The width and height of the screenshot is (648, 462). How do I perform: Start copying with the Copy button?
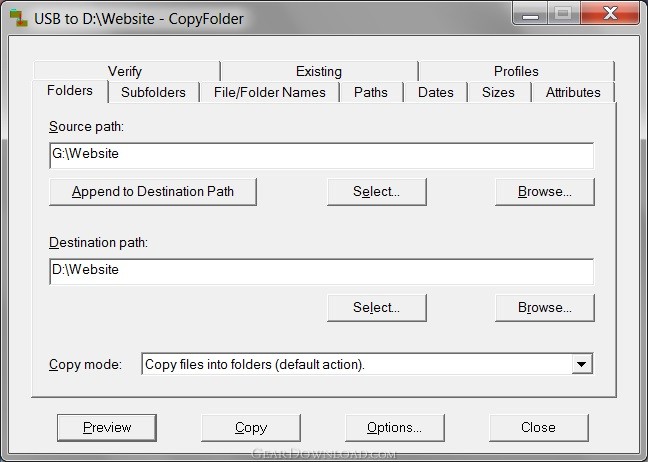(x=251, y=428)
